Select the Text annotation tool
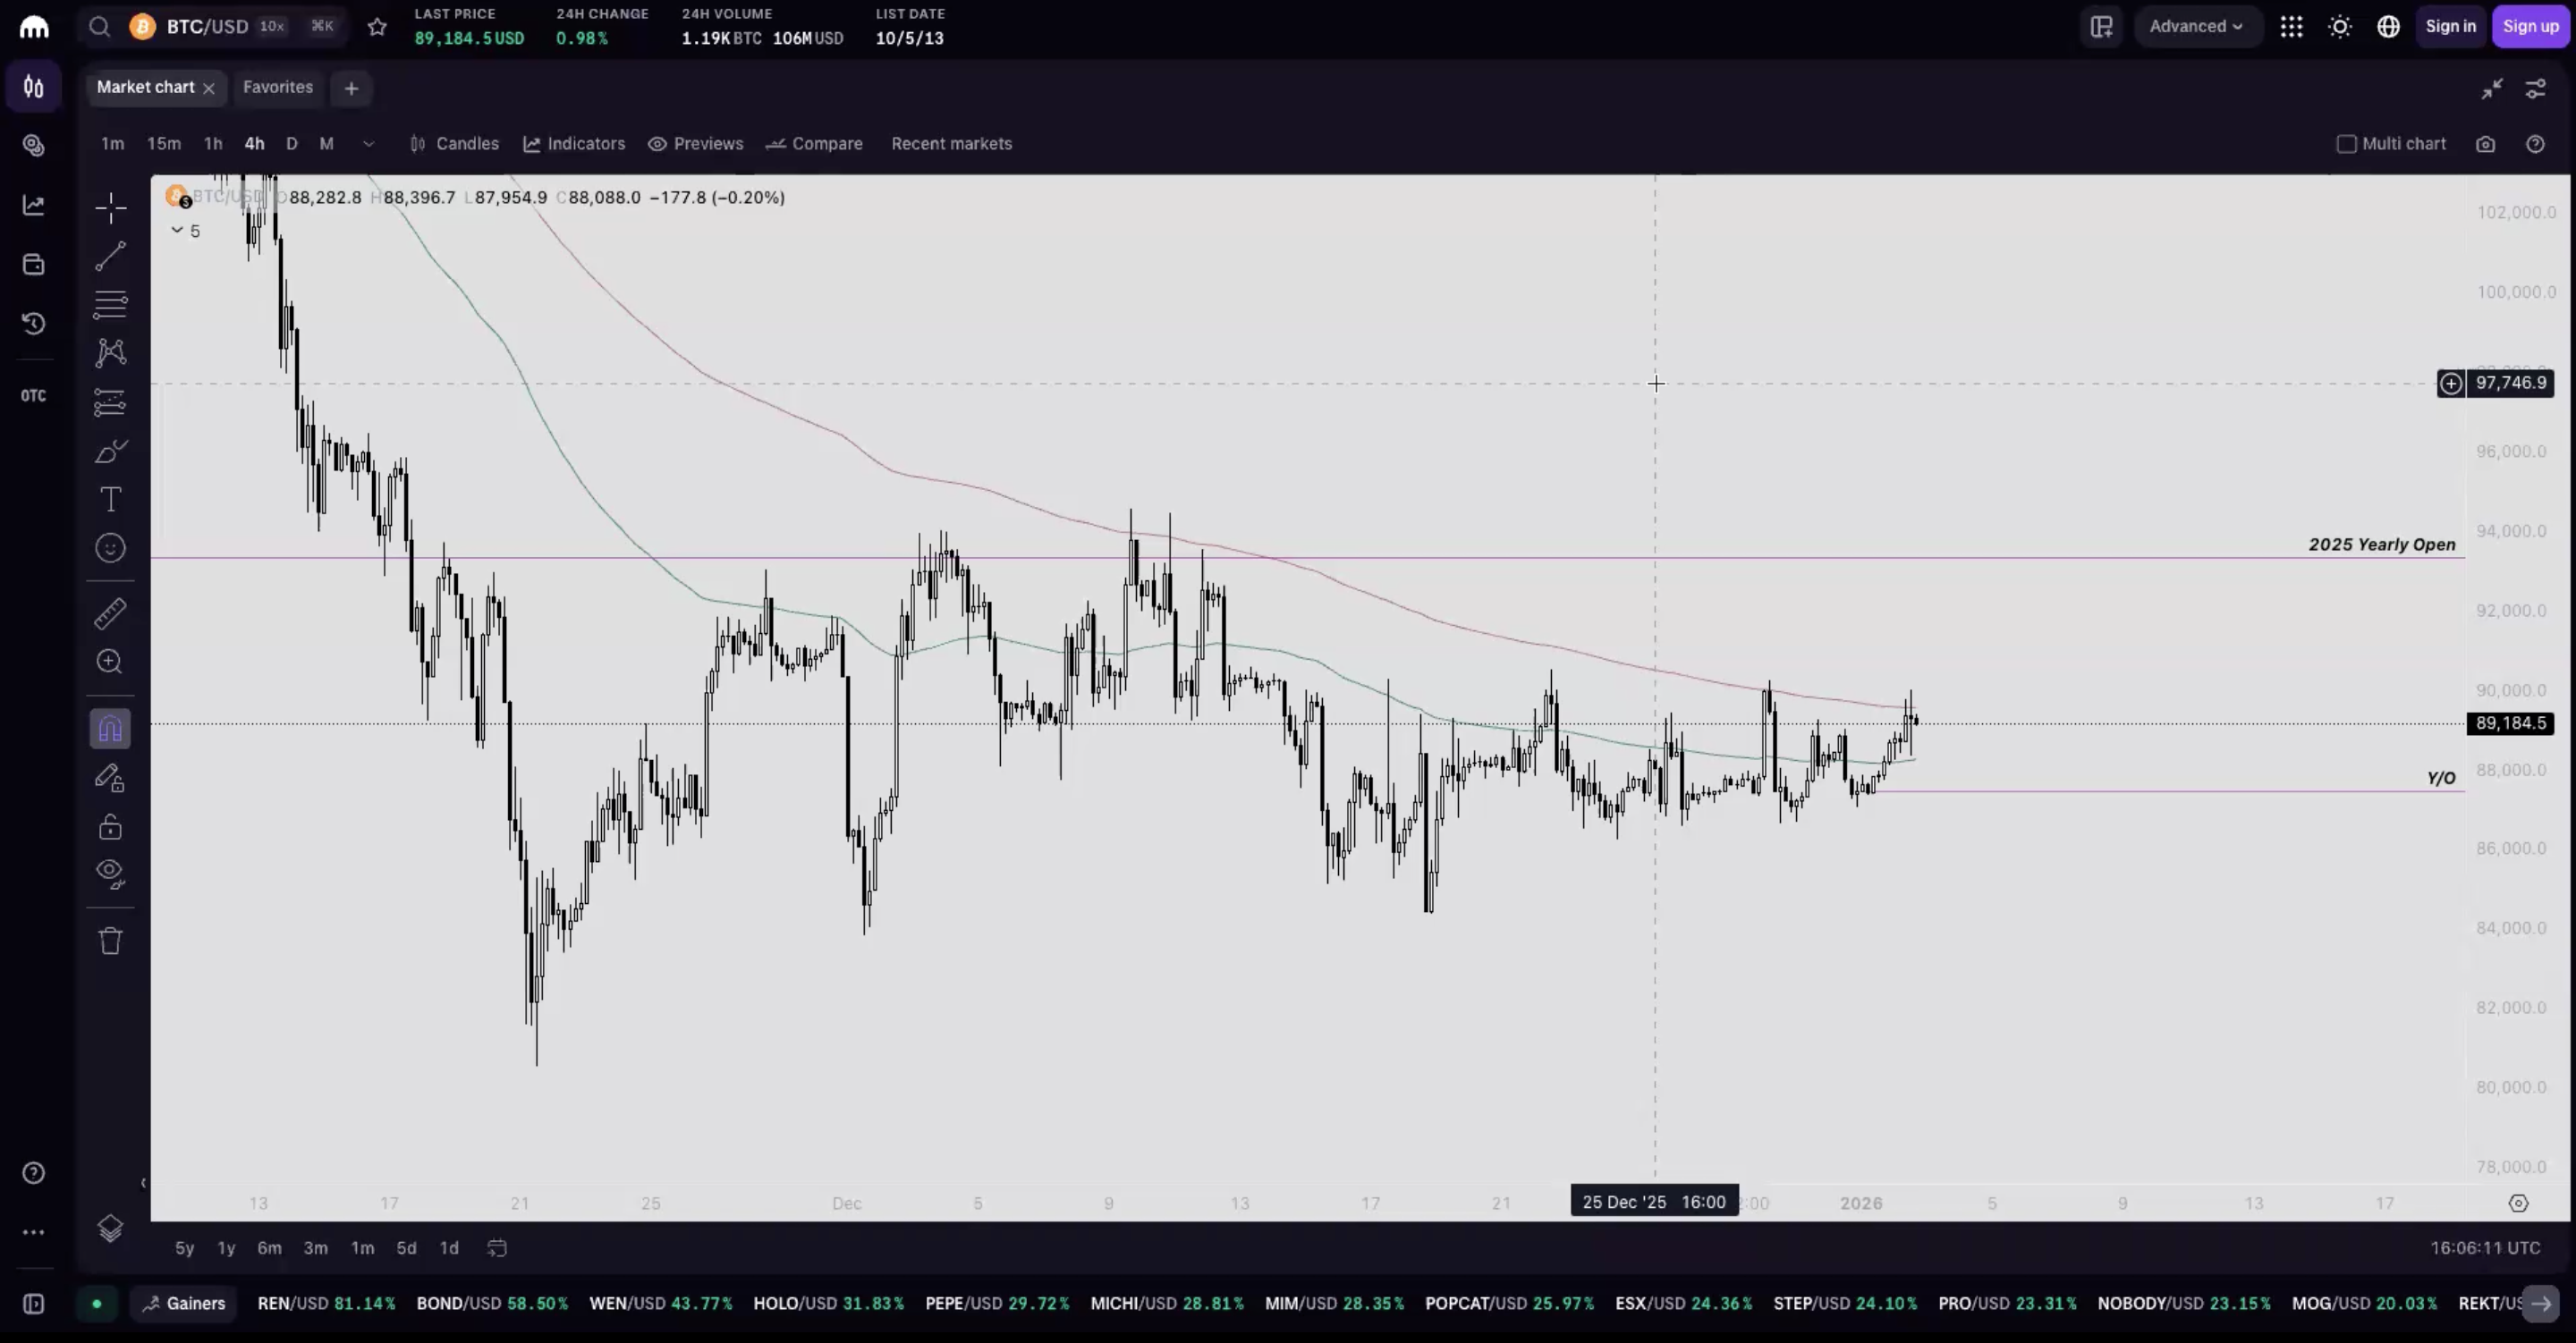 [x=110, y=499]
